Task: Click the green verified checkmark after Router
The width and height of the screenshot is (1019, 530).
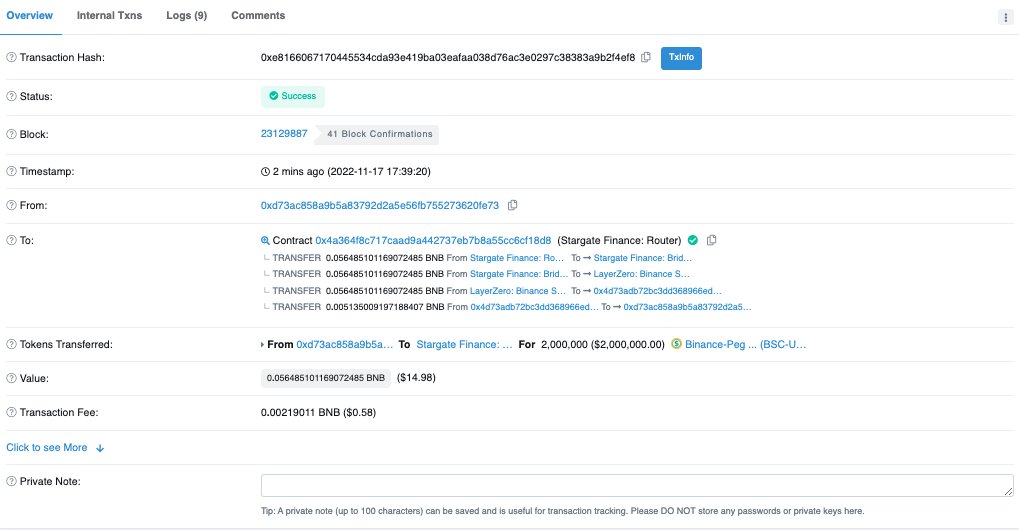Action: [693, 240]
